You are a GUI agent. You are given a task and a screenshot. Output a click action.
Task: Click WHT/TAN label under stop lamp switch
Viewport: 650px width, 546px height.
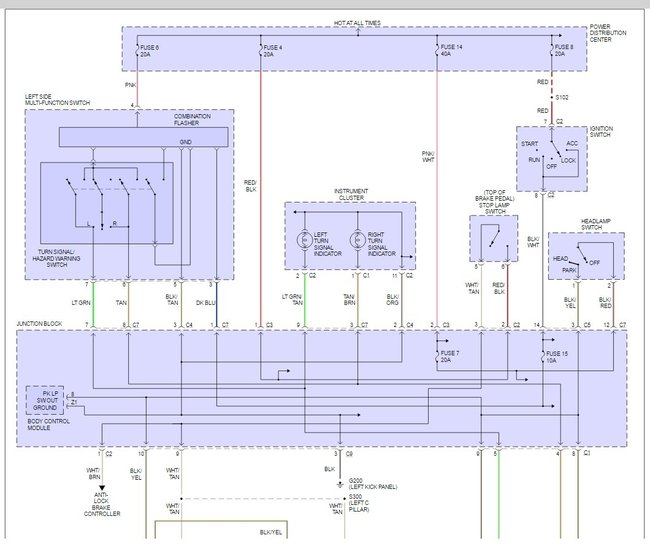472,289
